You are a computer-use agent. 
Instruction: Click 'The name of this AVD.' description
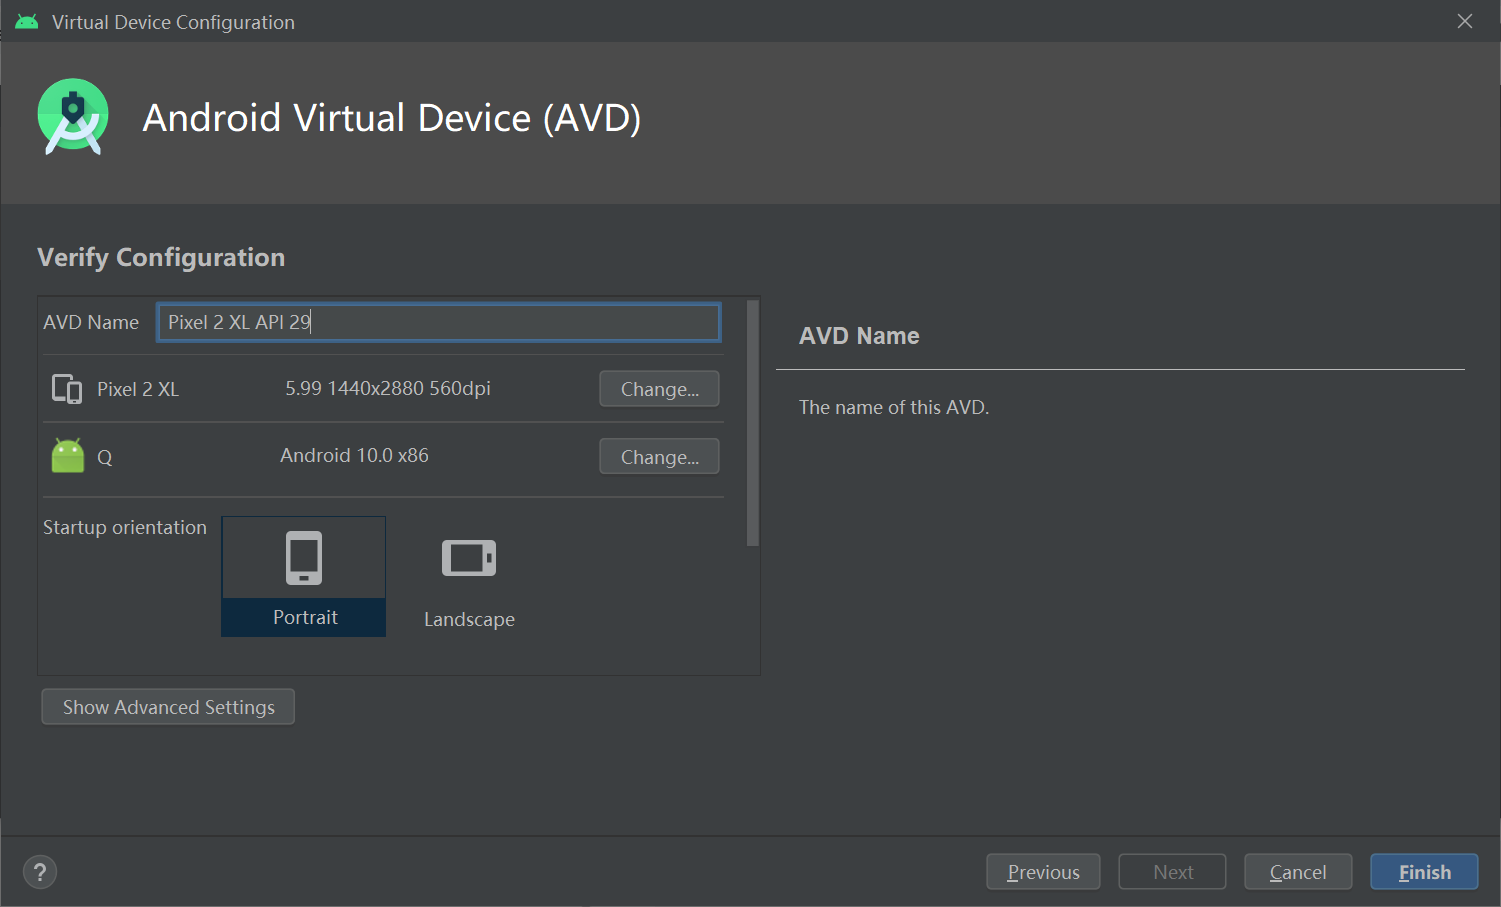point(894,407)
